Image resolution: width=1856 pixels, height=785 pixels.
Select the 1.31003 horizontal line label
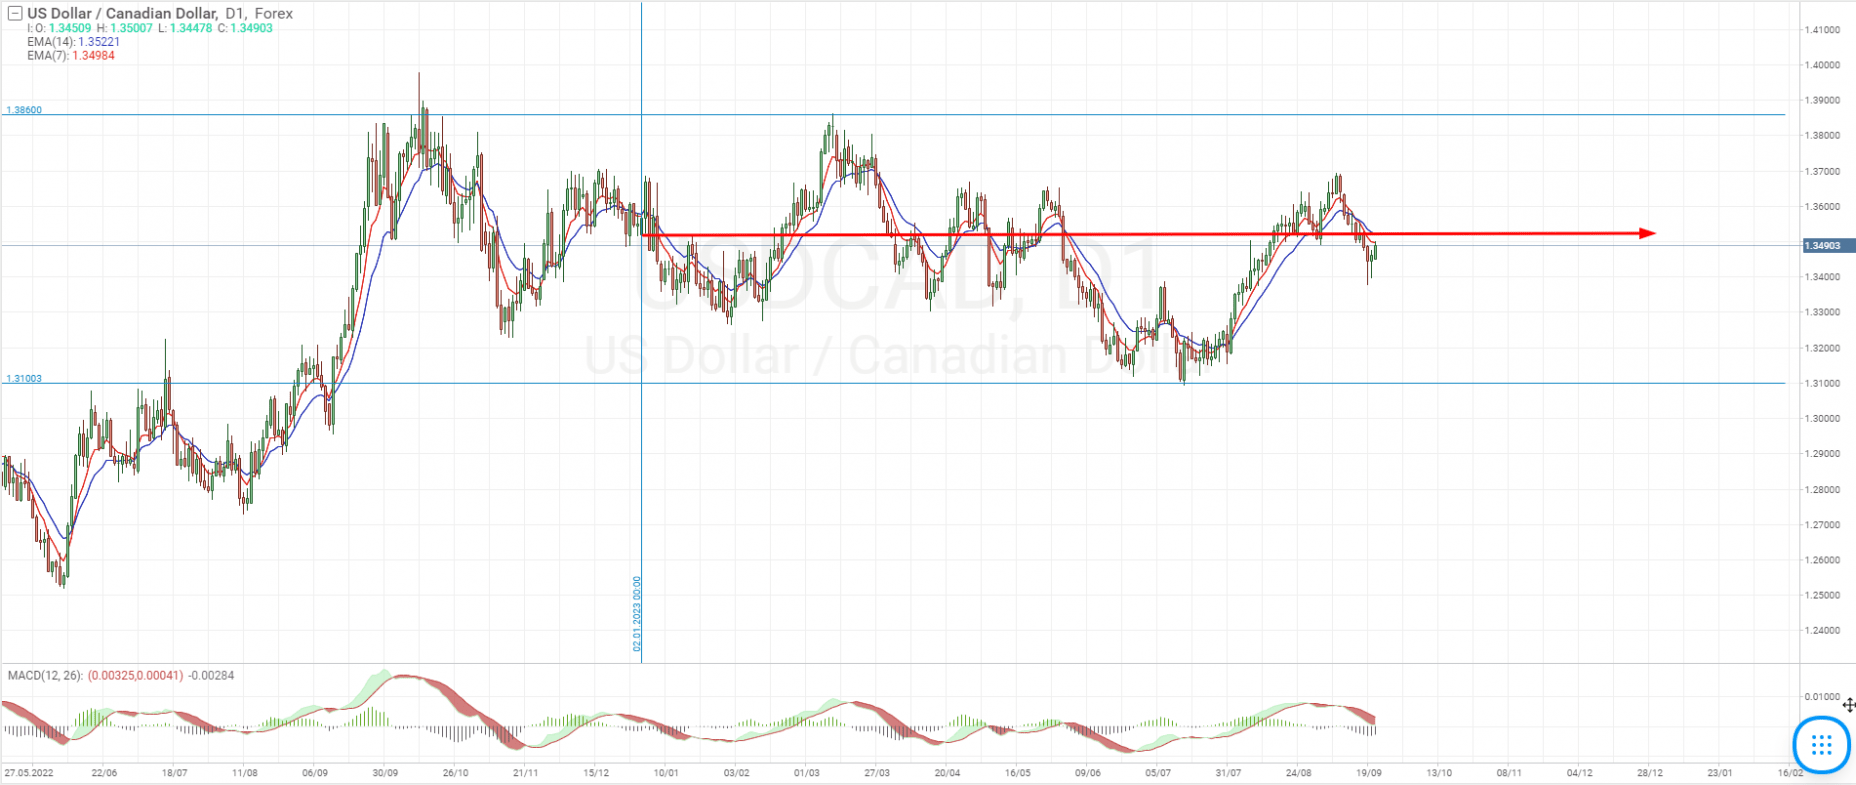click(24, 379)
